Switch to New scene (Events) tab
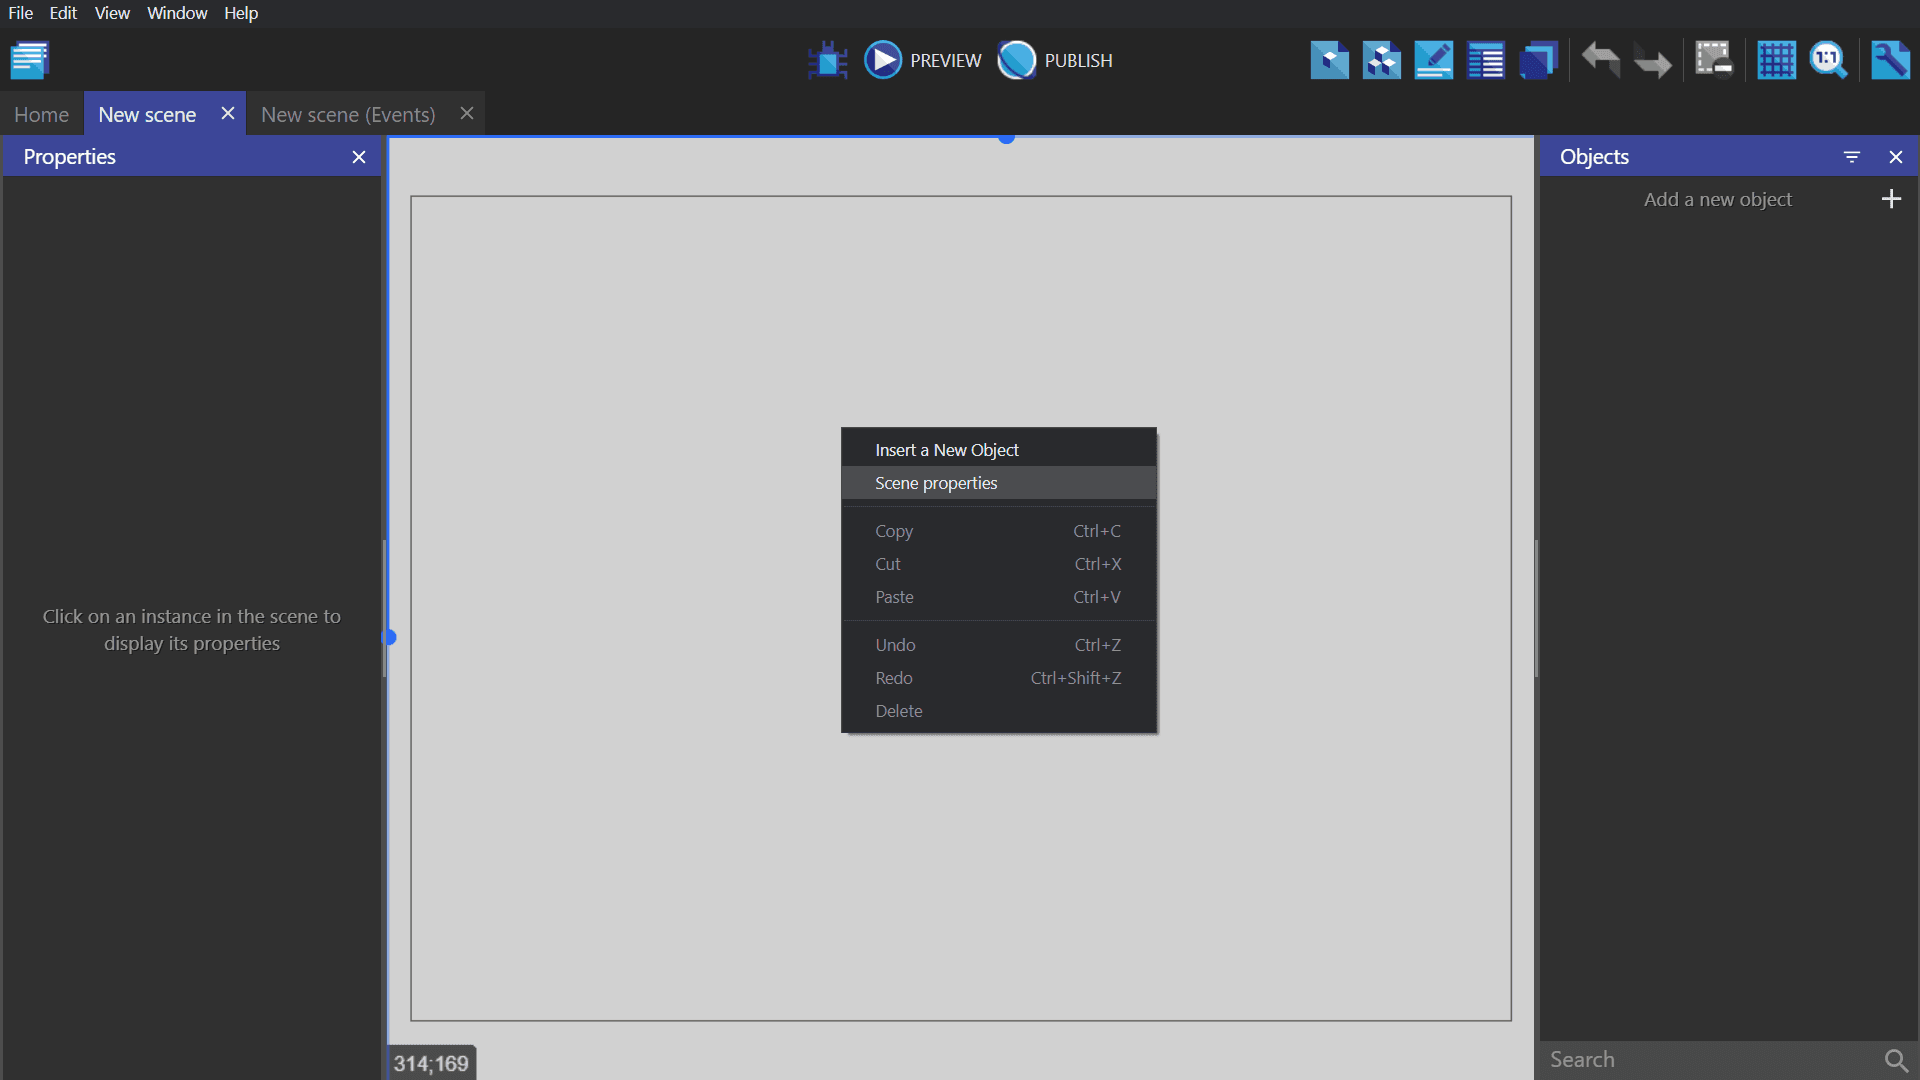The width and height of the screenshot is (1920, 1080). pyautogui.click(x=348, y=115)
